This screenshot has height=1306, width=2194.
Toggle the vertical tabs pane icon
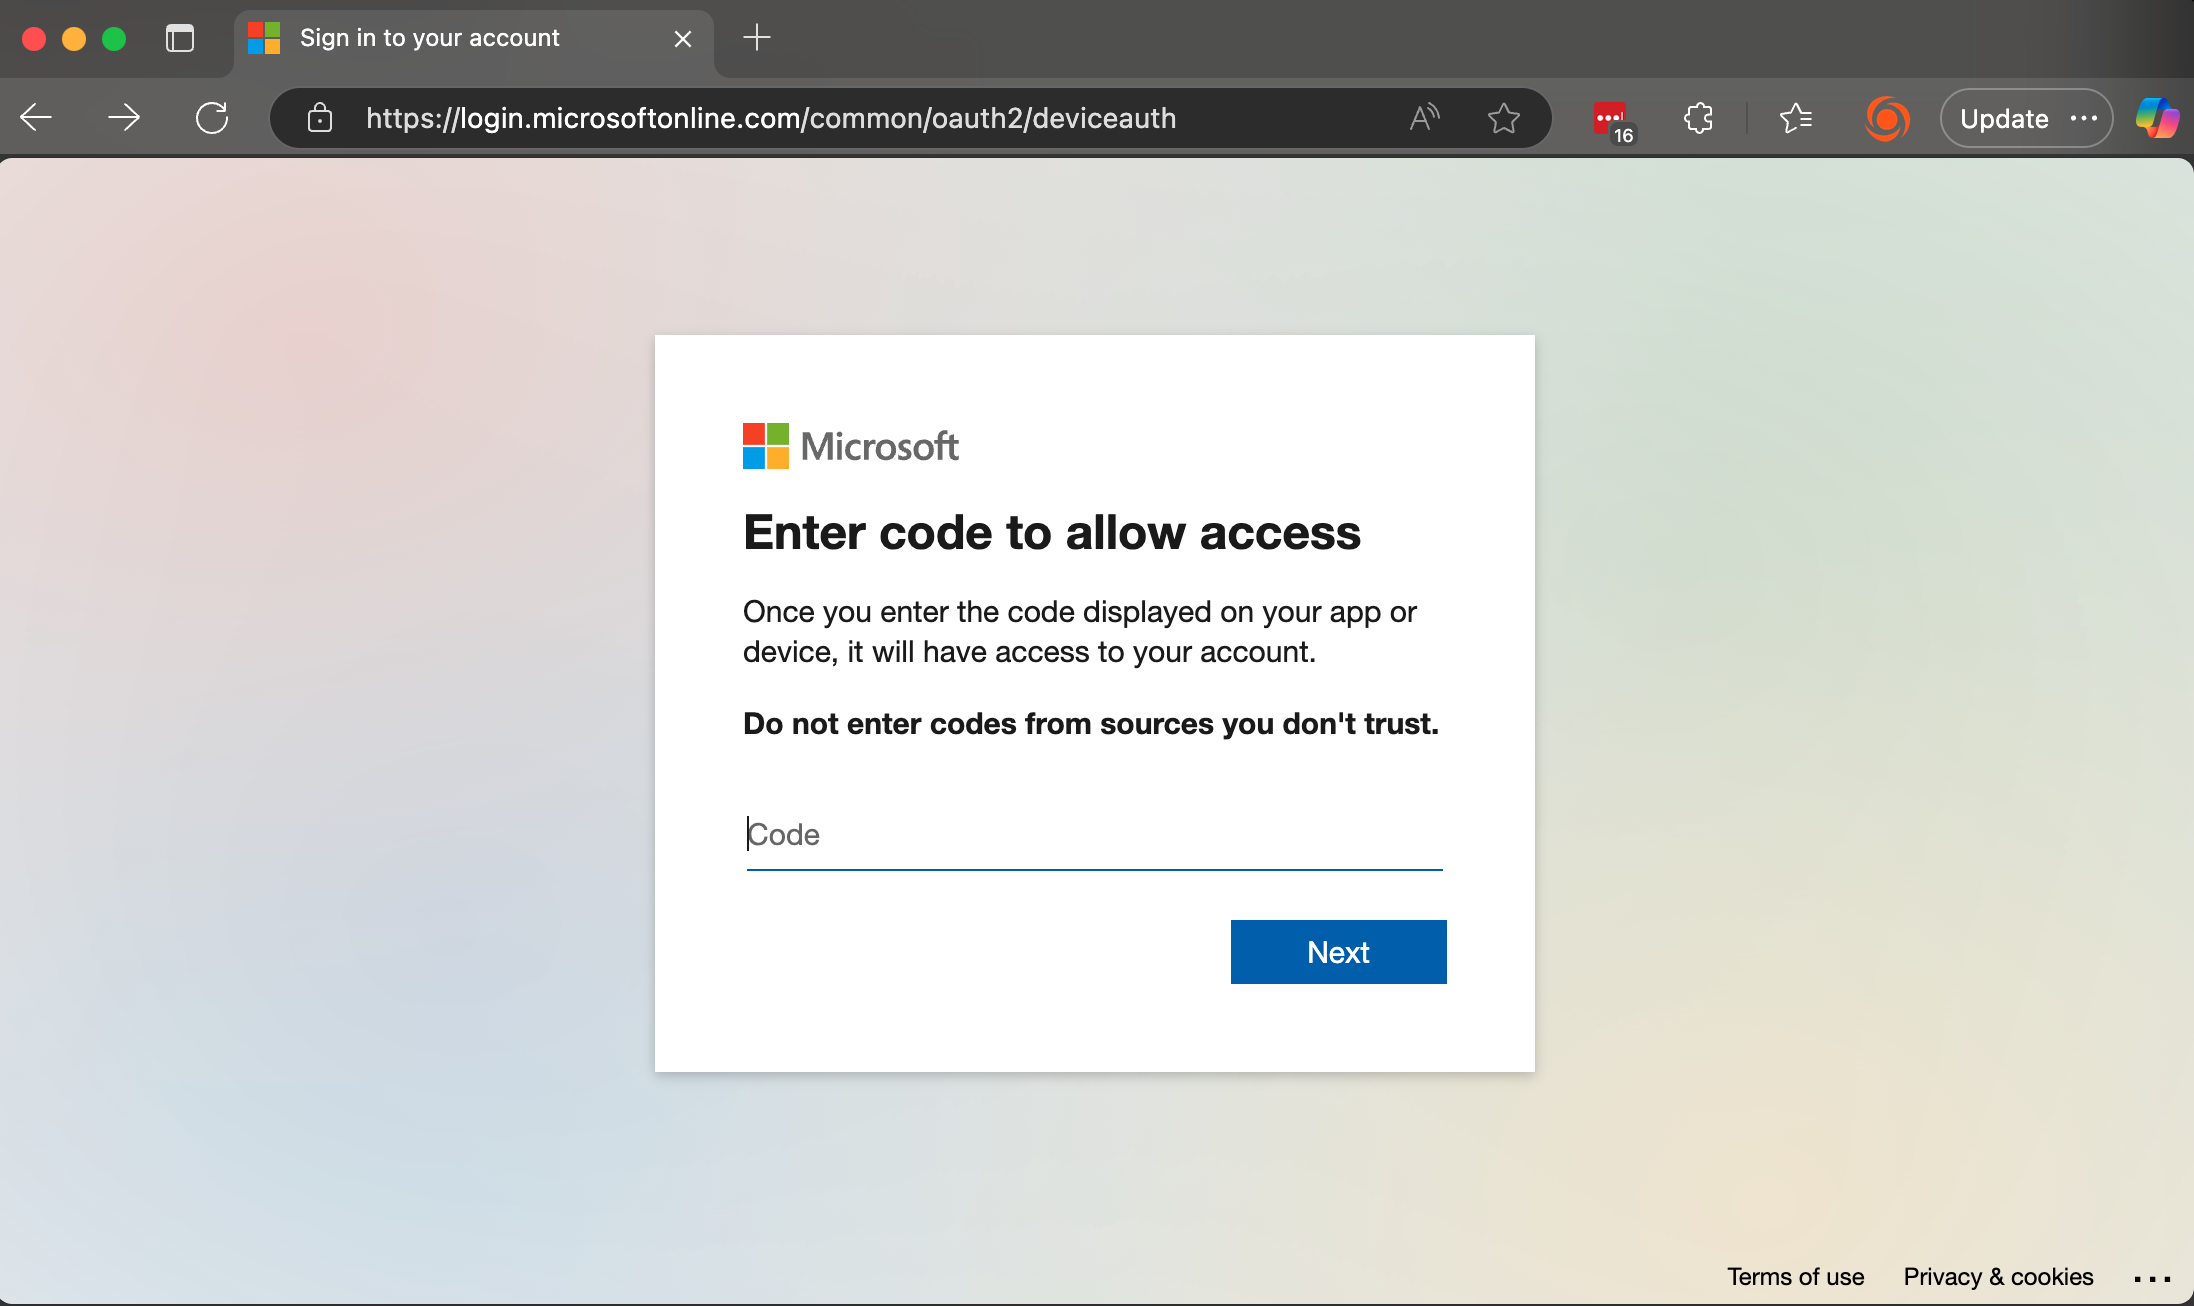point(180,38)
